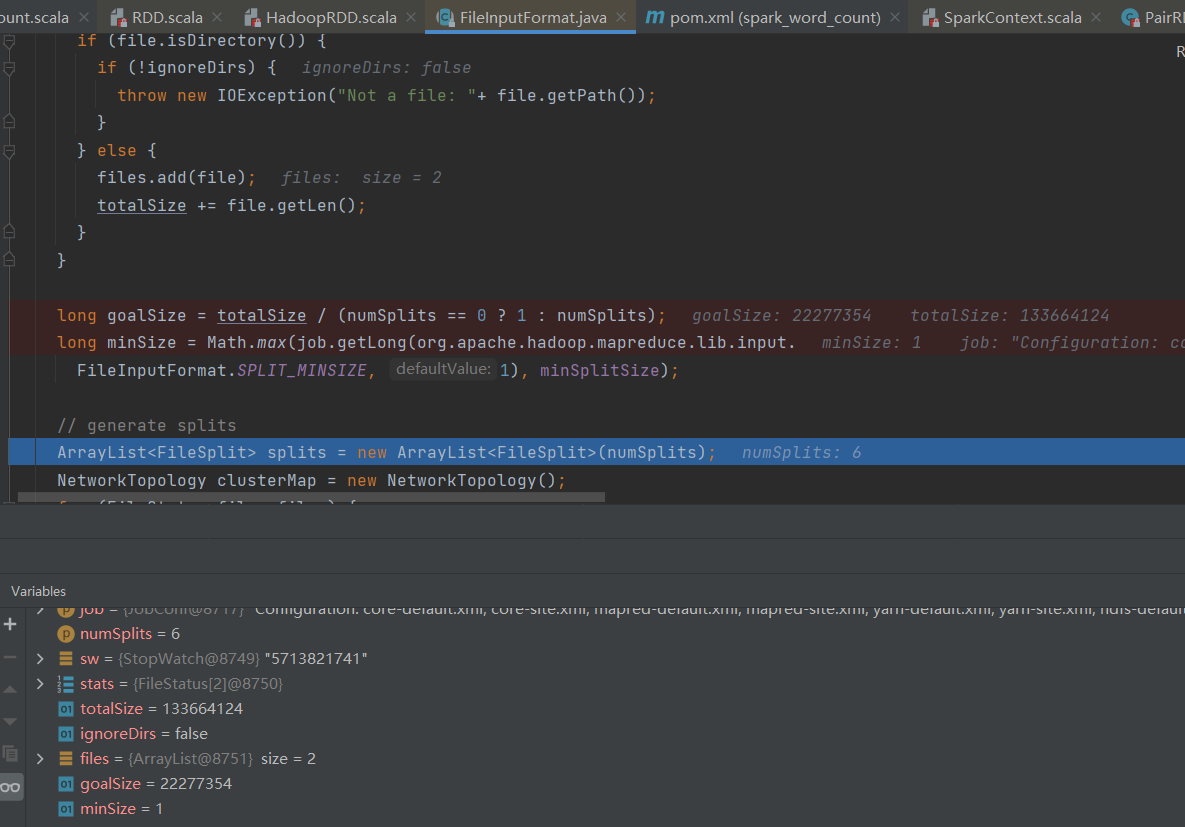1185x827 pixels.
Task: Expand the job JobConf variable node
Action: [x=40, y=609]
